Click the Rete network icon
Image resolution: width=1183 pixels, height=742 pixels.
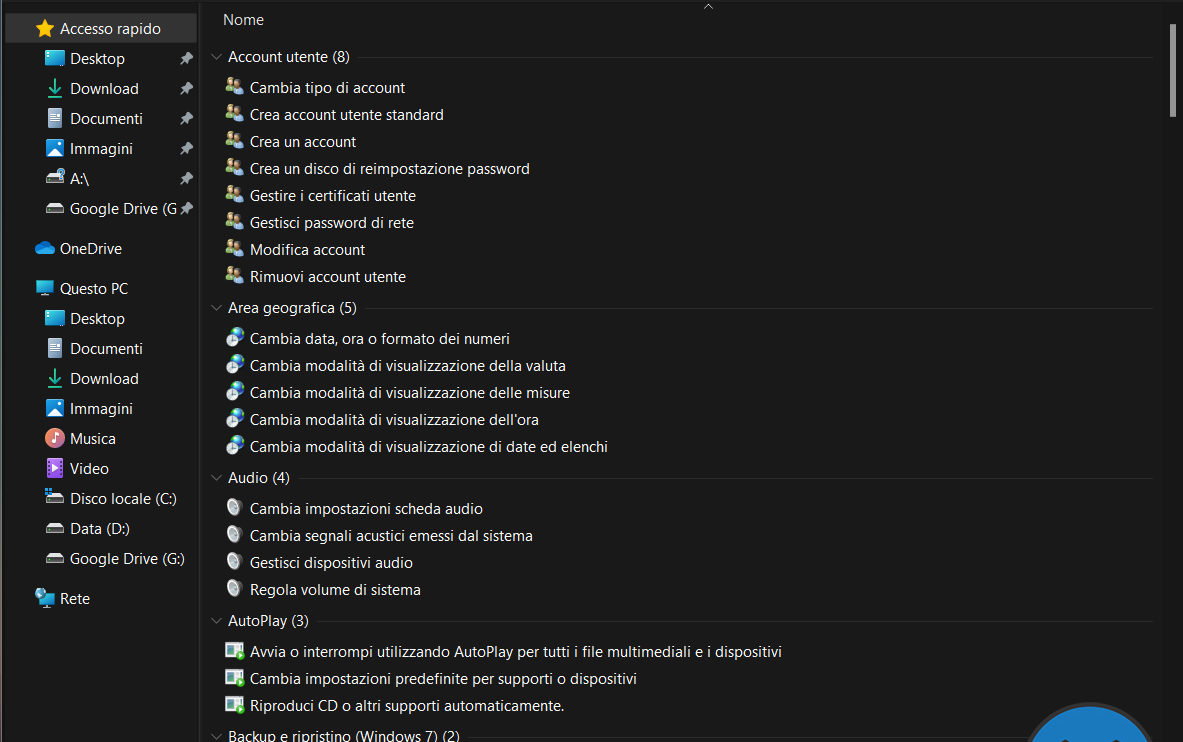pyautogui.click(x=44, y=598)
